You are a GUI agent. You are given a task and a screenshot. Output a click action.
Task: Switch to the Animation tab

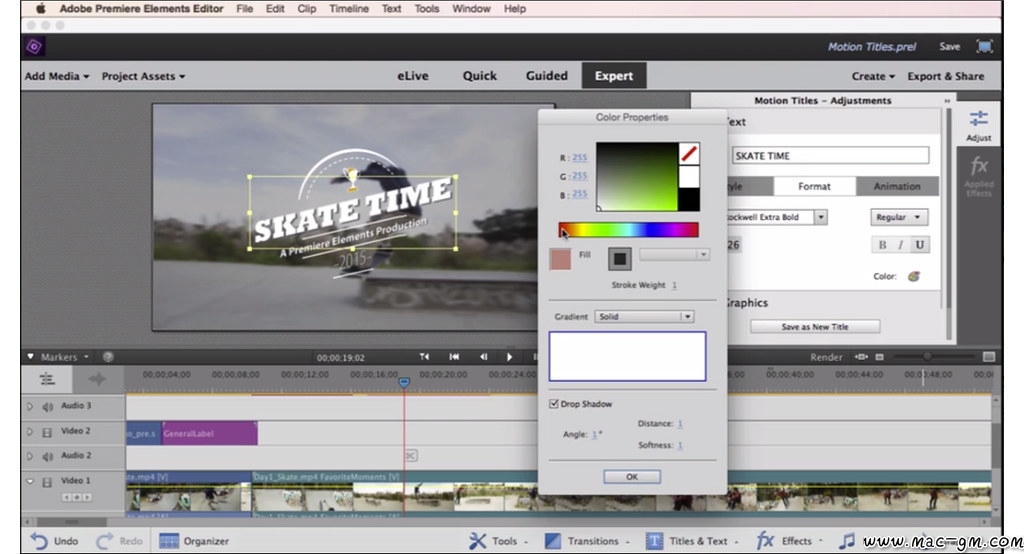click(x=897, y=186)
